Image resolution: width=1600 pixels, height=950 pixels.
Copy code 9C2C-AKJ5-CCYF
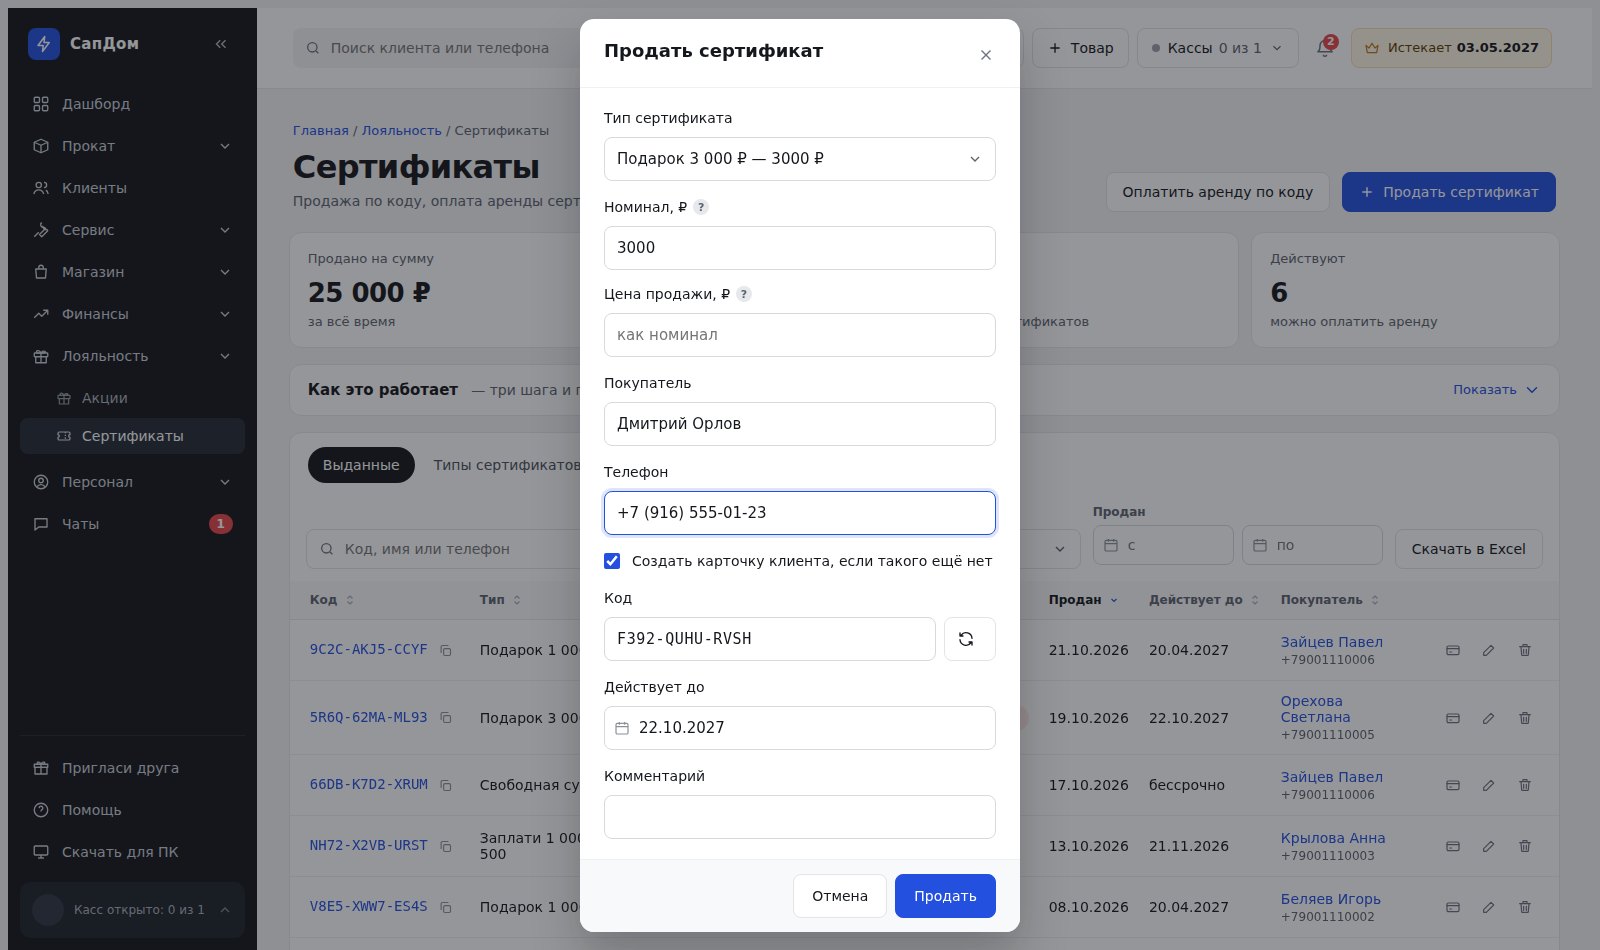tap(446, 650)
